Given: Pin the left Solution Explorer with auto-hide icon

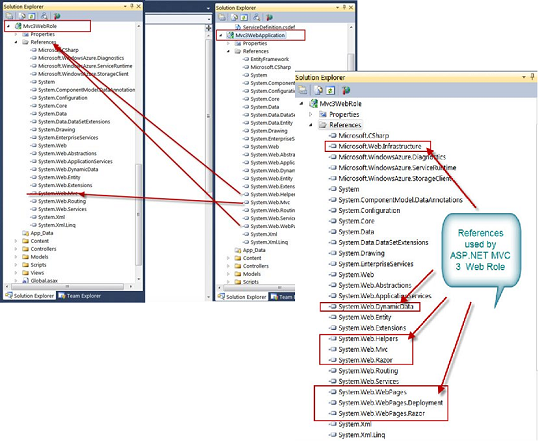Looking at the screenshot, I should tap(132, 6).
